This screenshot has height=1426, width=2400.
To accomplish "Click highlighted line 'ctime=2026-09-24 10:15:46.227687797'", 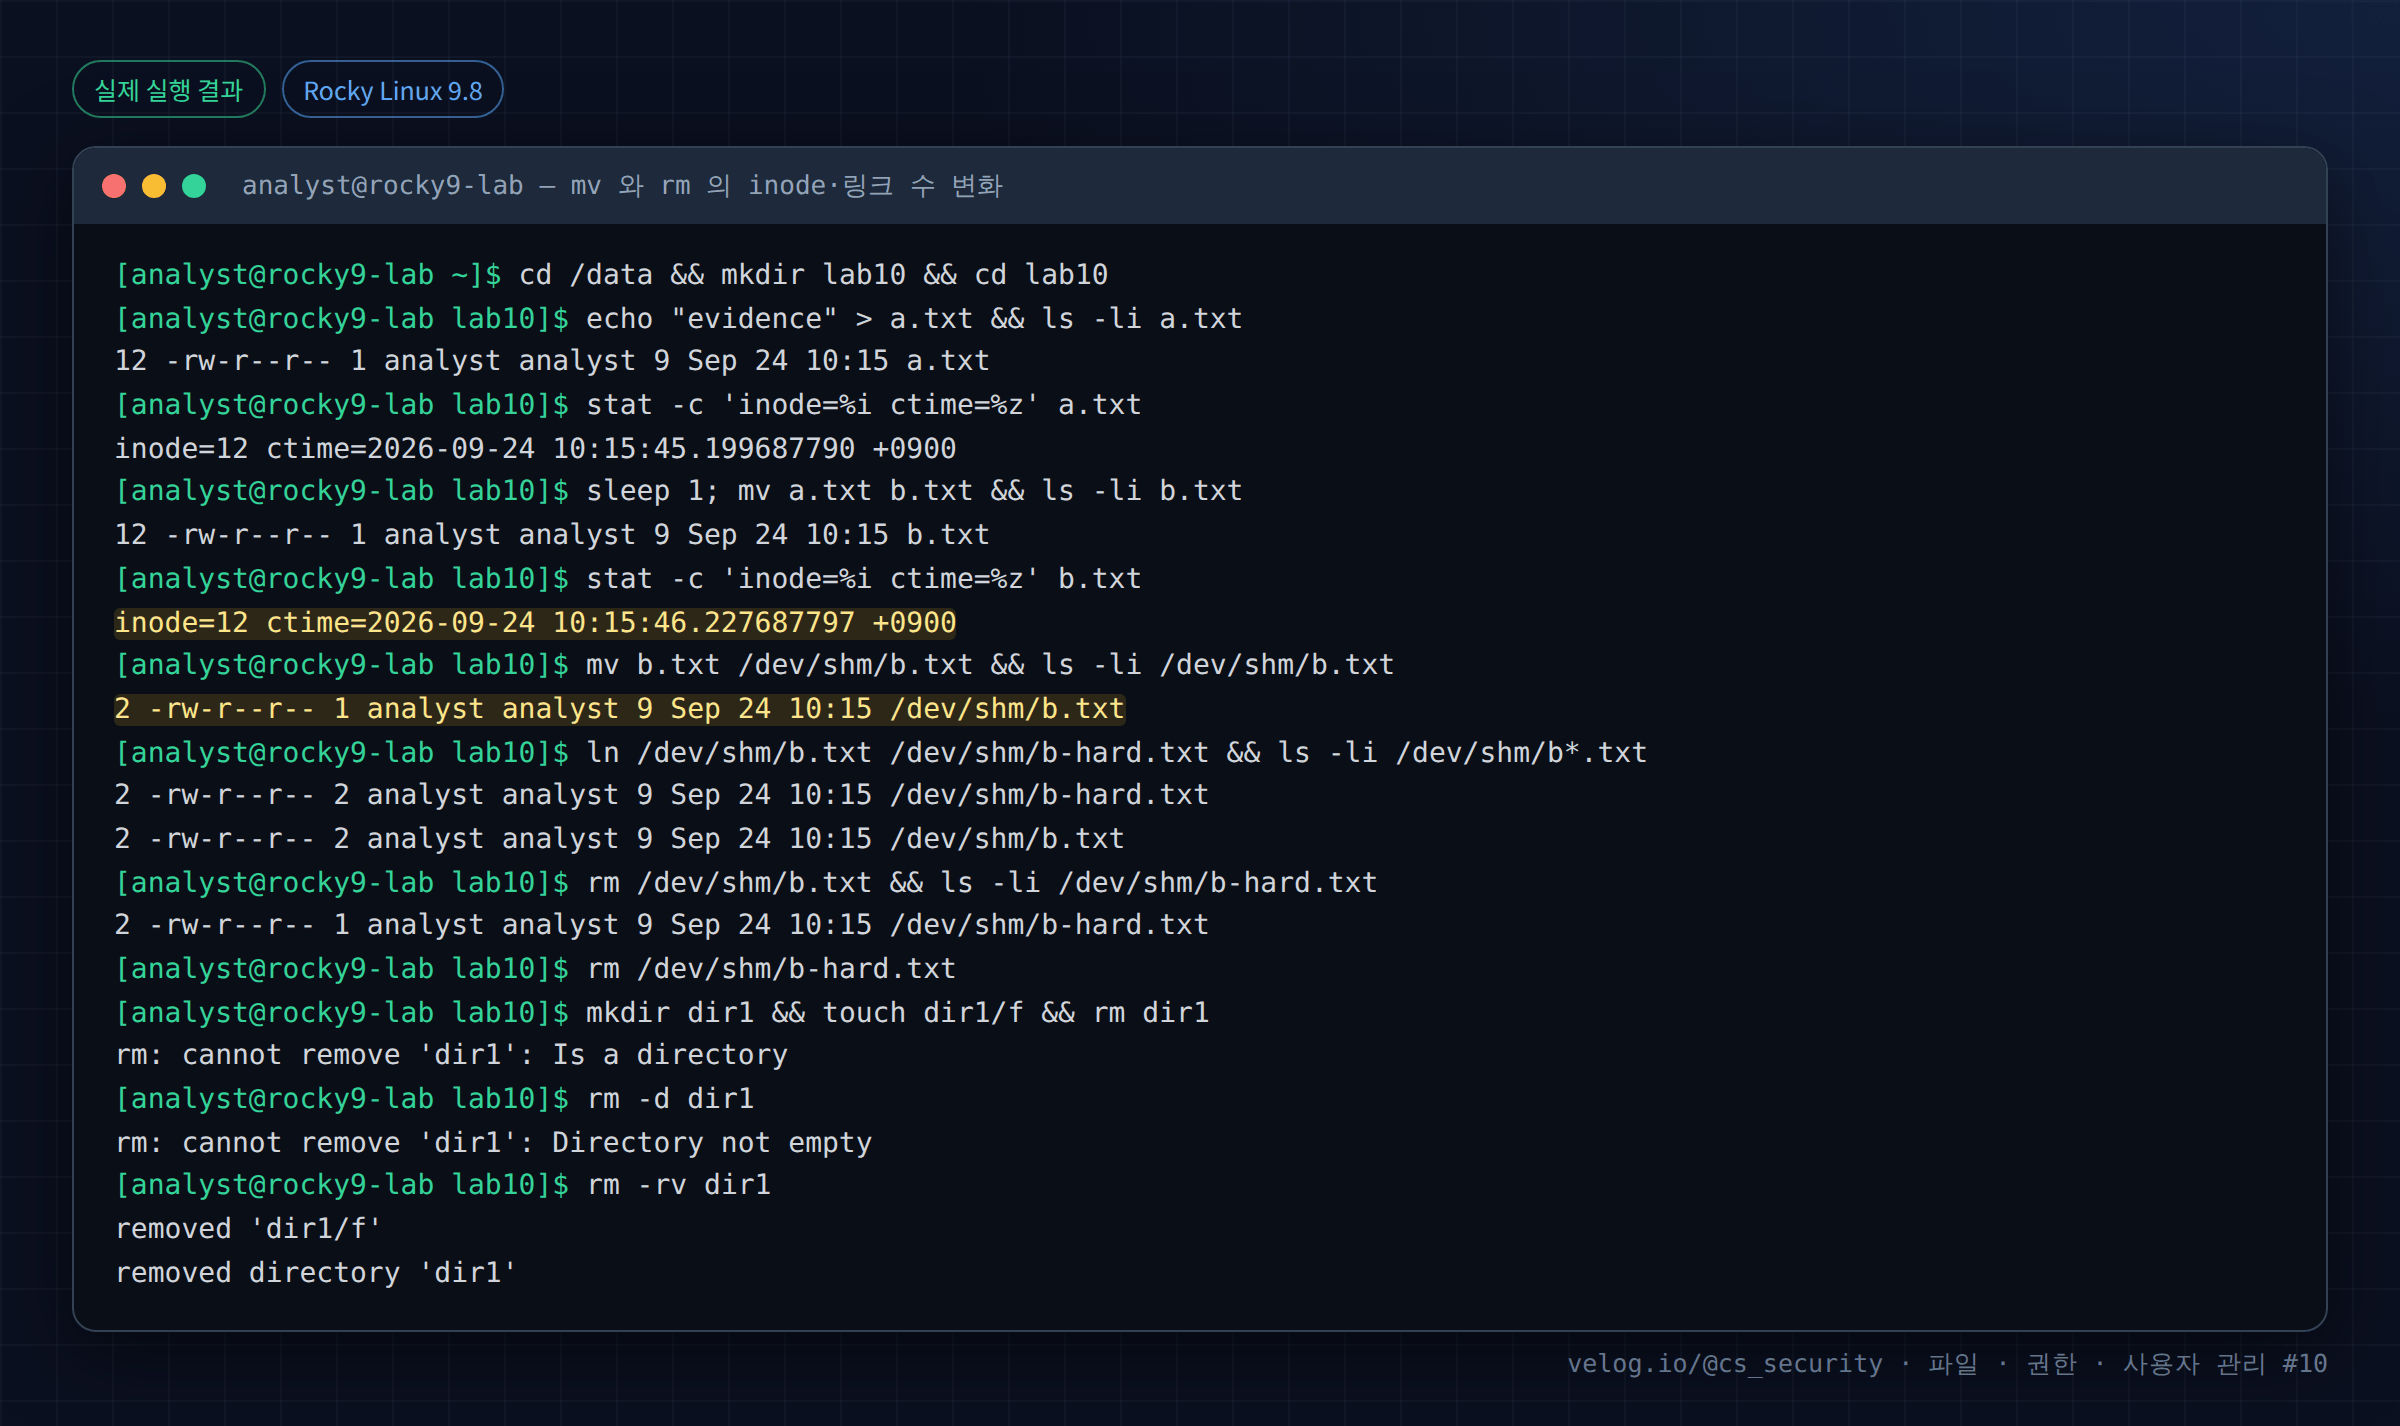I will 536,623.
